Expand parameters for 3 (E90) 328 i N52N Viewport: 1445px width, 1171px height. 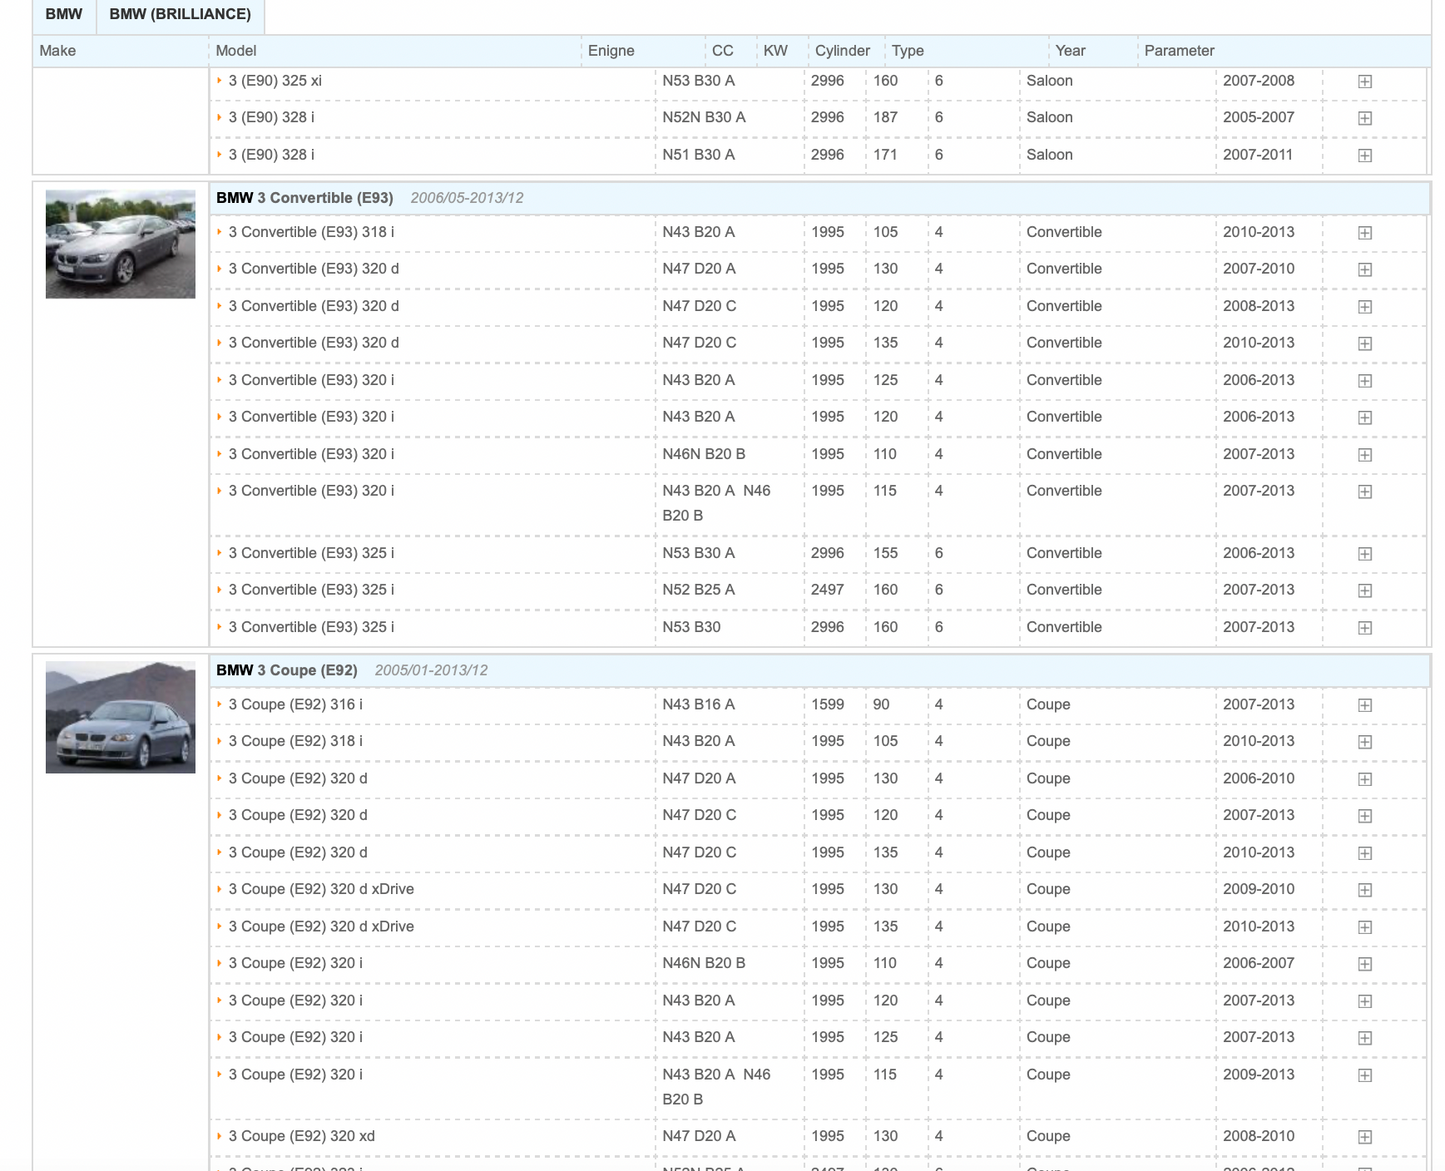pyautogui.click(x=1364, y=118)
